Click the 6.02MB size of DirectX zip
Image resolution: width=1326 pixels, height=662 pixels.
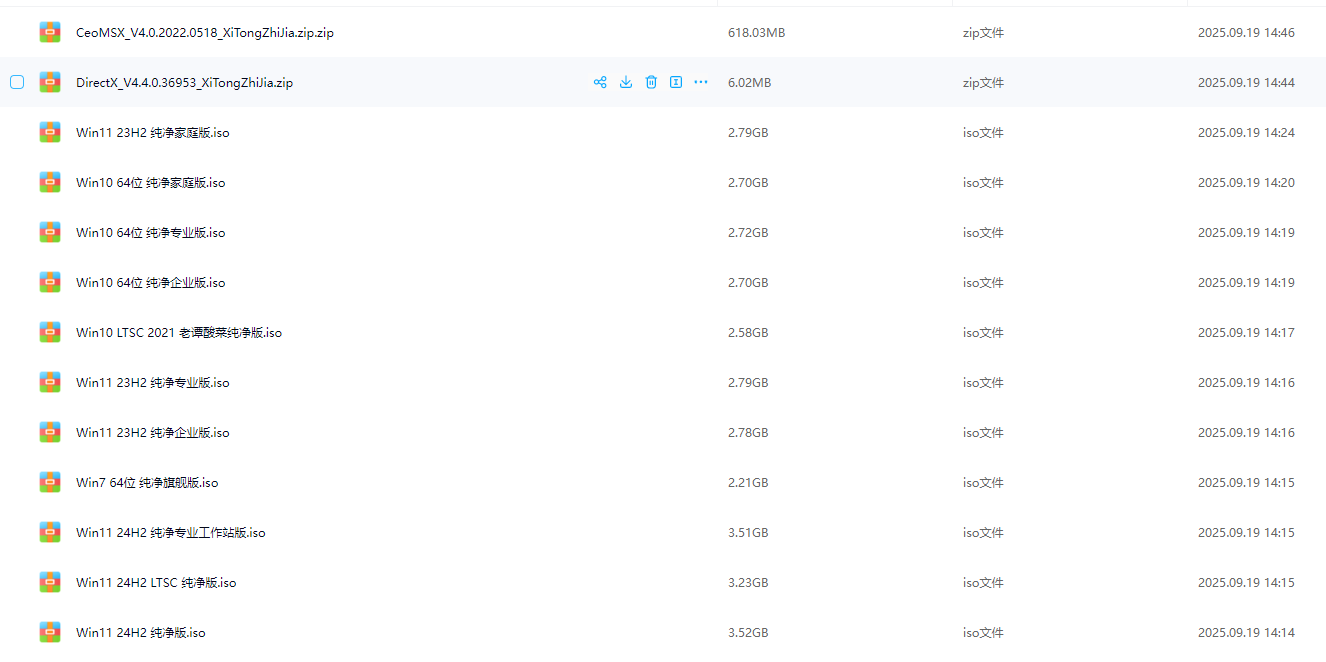749,82
